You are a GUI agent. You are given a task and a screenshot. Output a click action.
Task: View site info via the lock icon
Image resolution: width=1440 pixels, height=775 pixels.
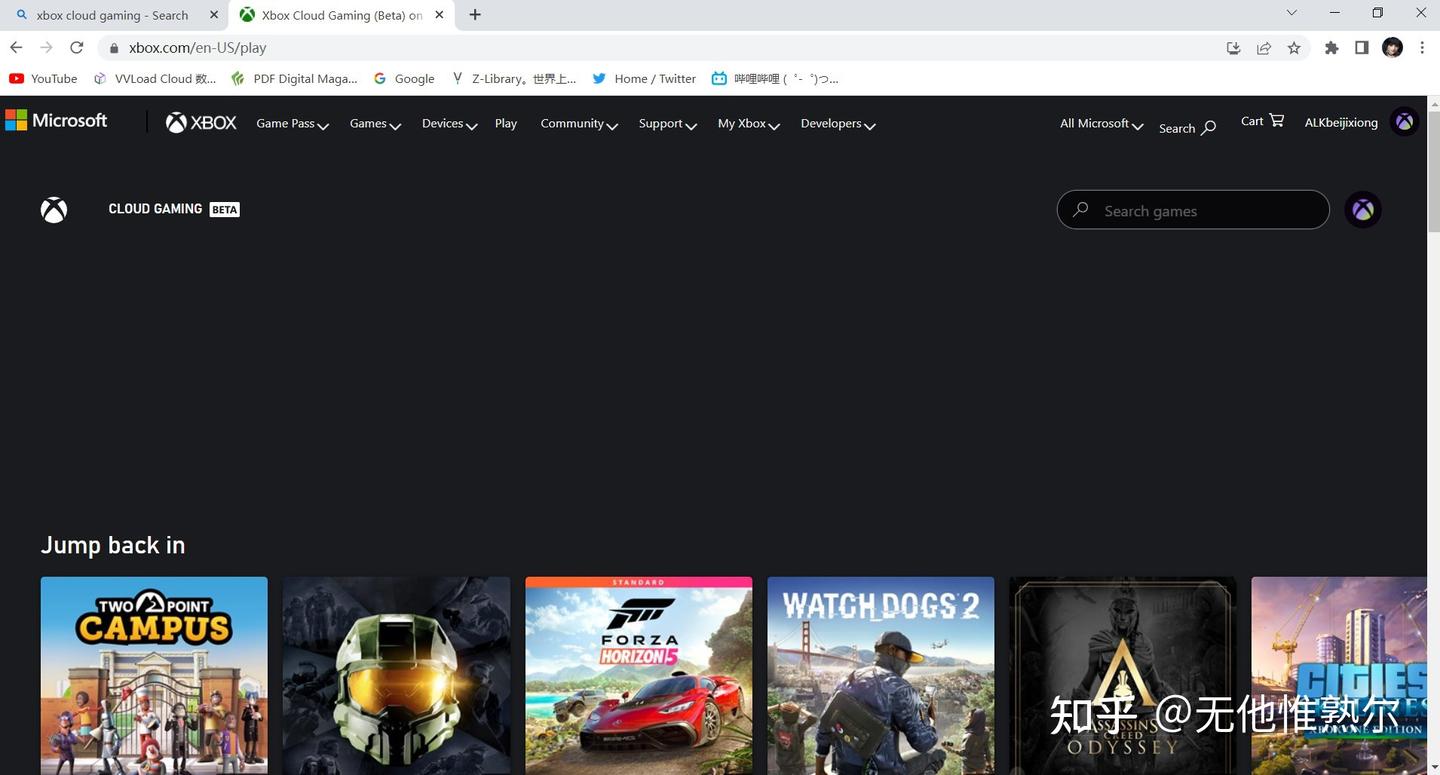coord(114,48)
